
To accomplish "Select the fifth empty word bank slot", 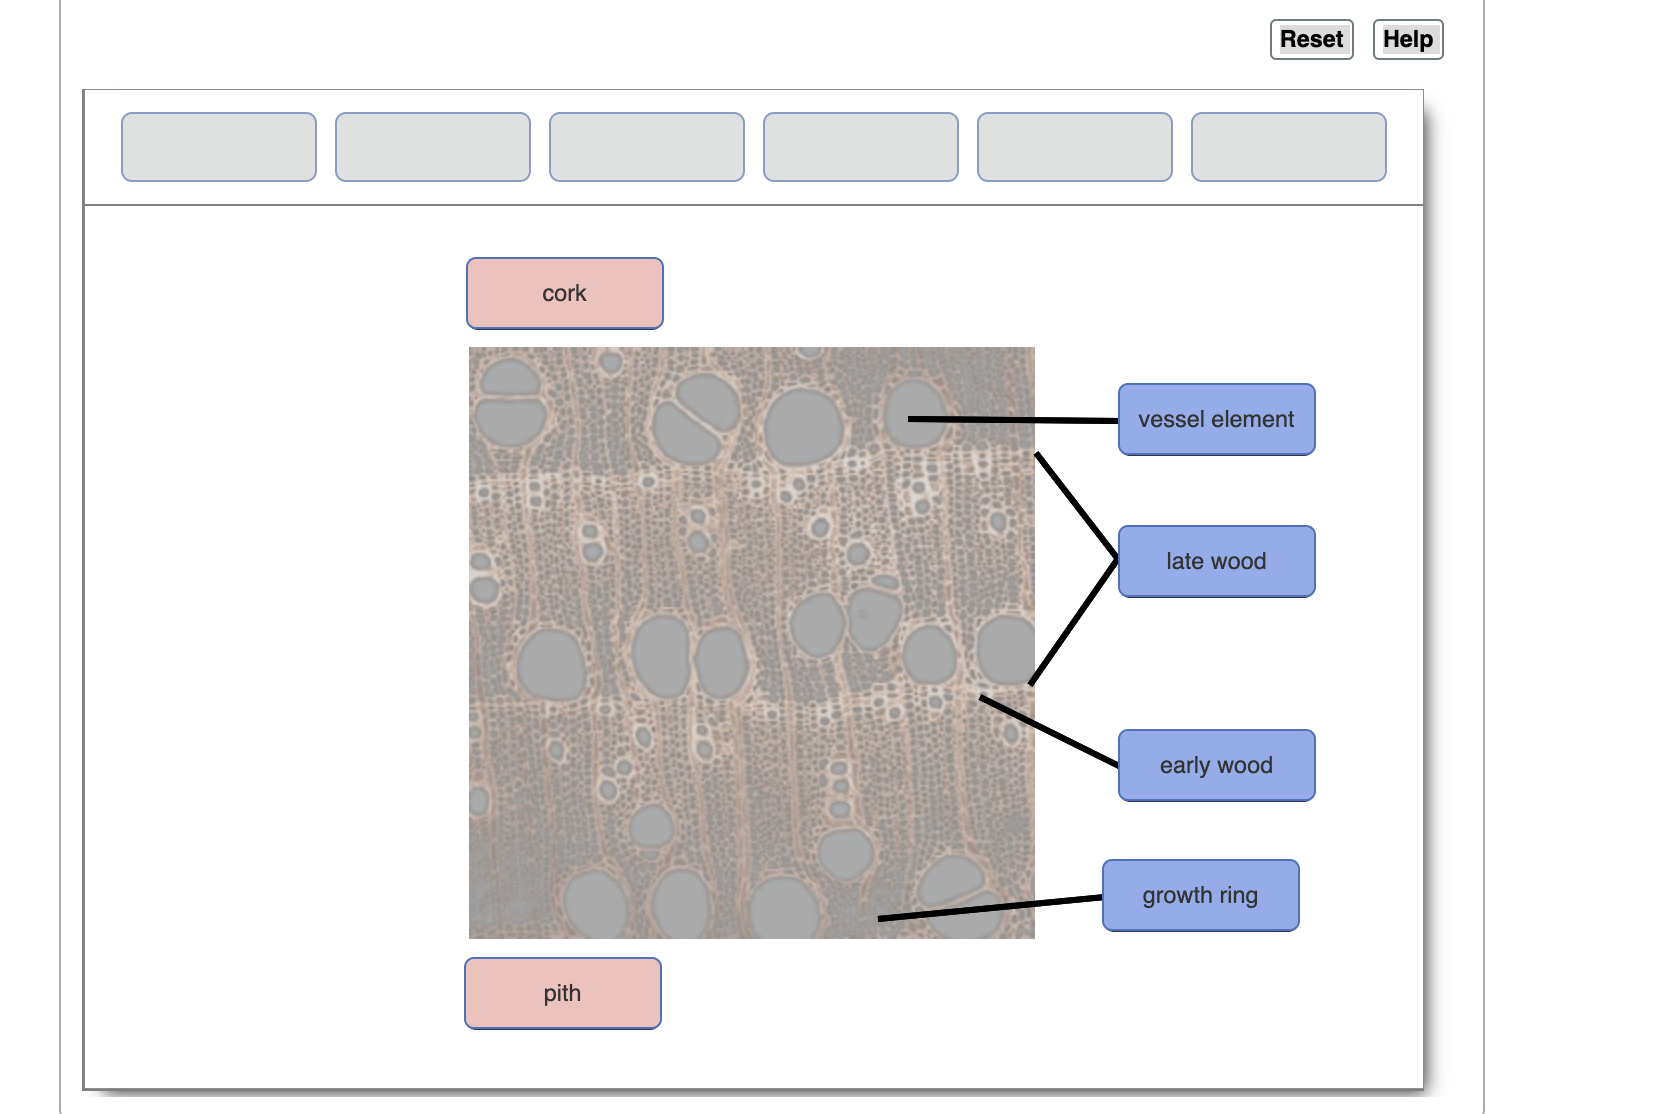I will (x=1074, y=146).
